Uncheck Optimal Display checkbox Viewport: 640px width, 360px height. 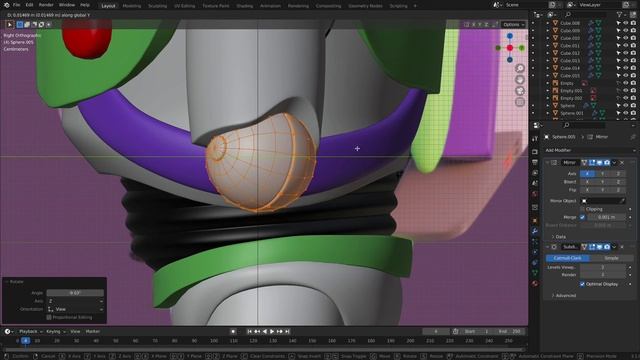(582, 284)
